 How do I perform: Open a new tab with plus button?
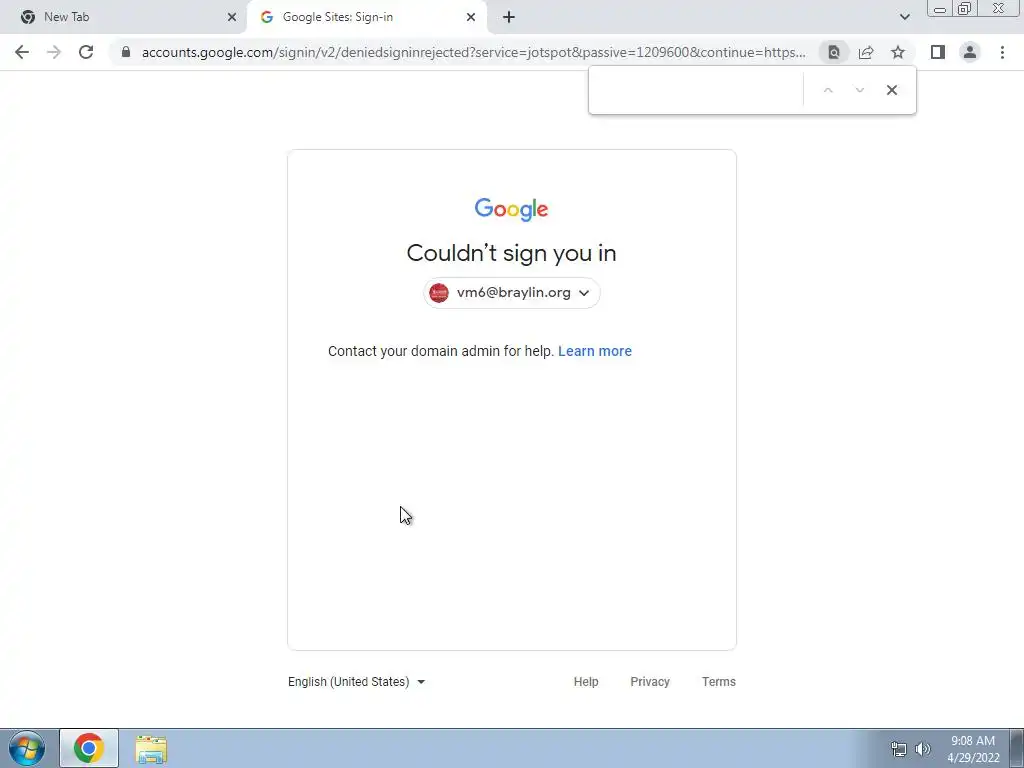(509, 17)
